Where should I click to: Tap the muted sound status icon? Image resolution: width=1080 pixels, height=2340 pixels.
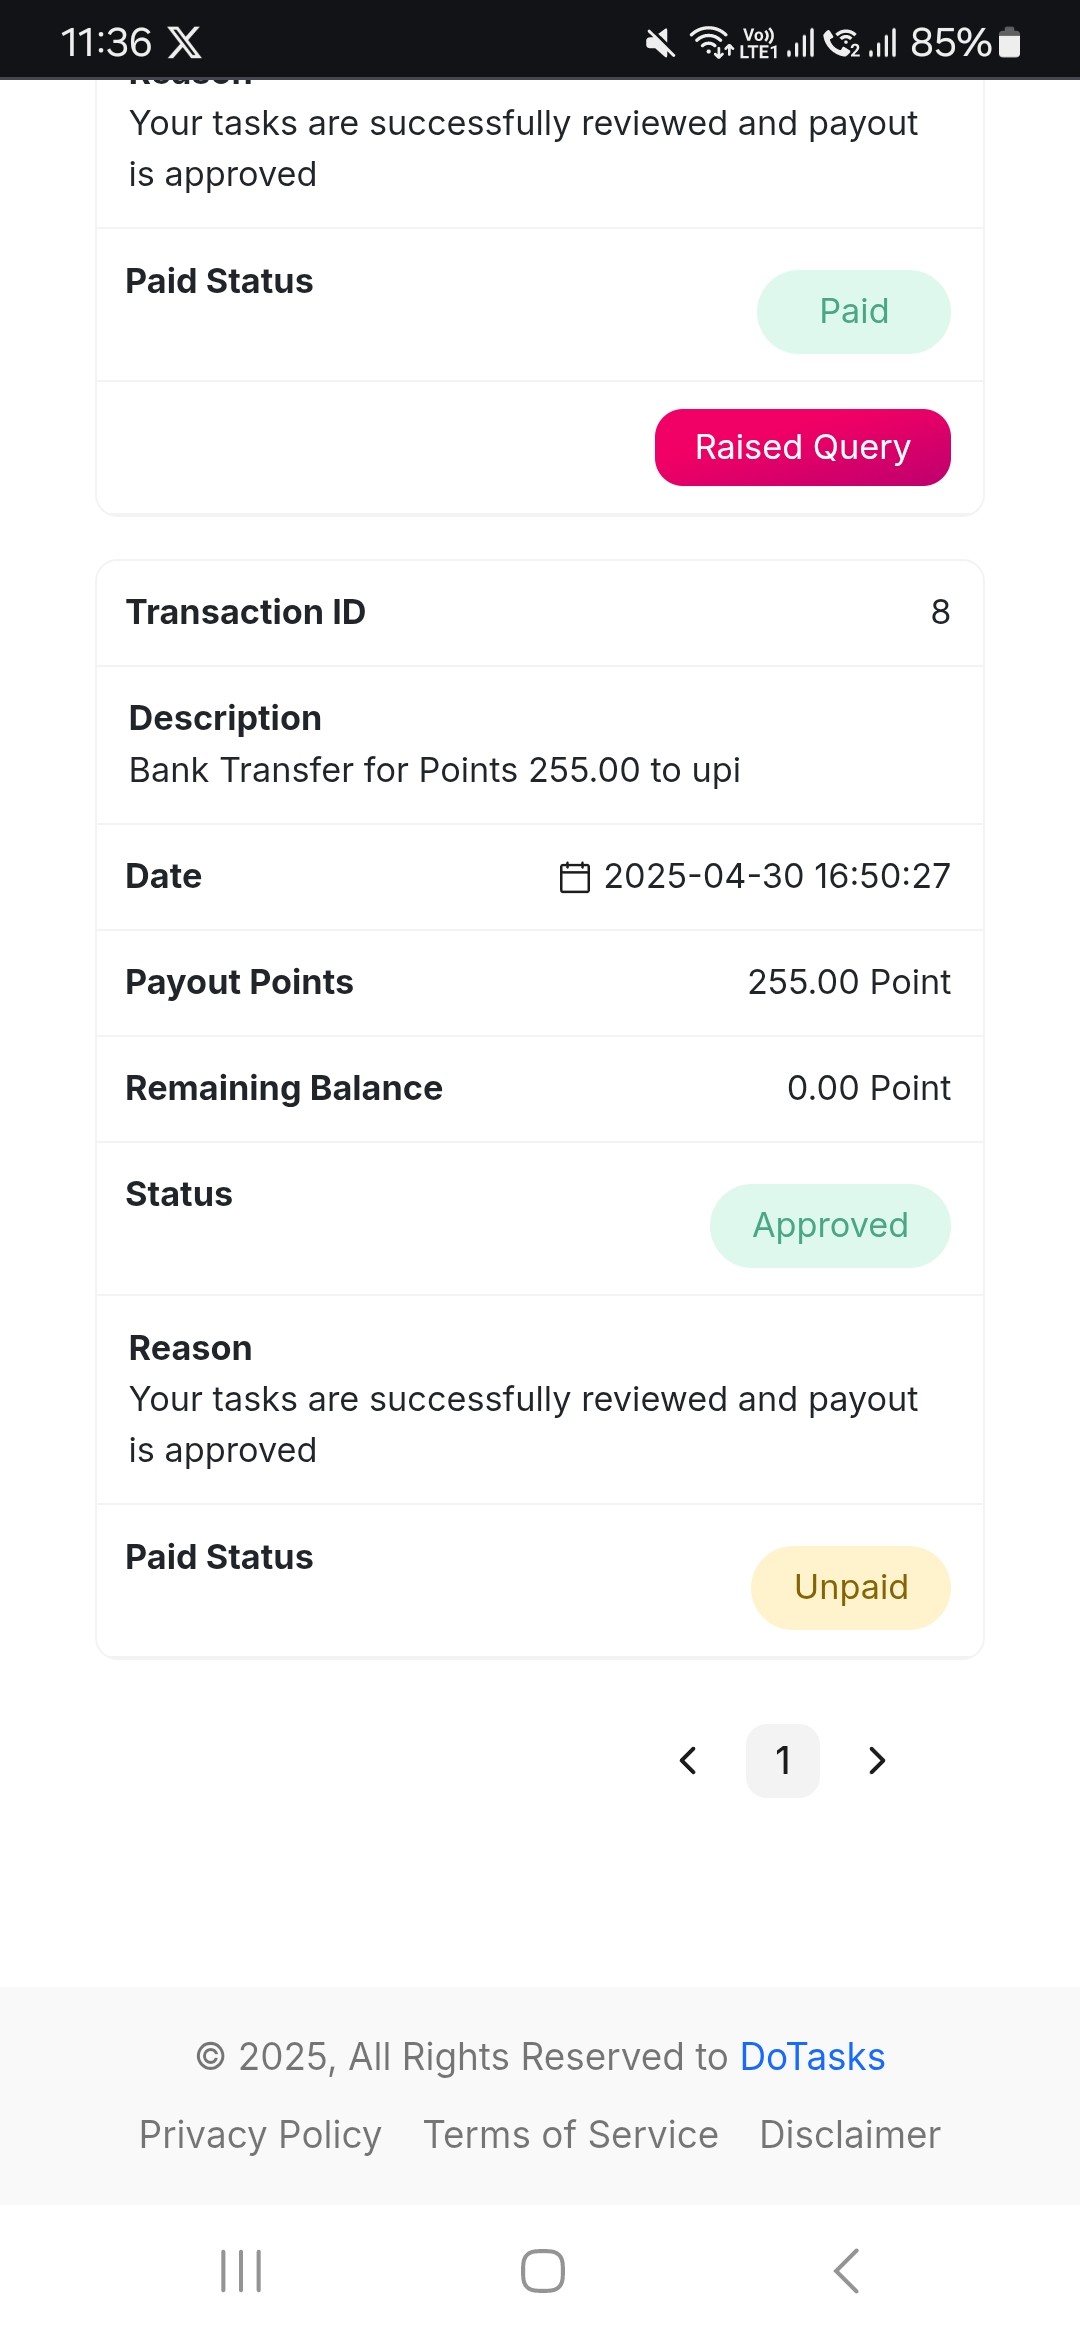pyautogui.click(x=660, y=43)
